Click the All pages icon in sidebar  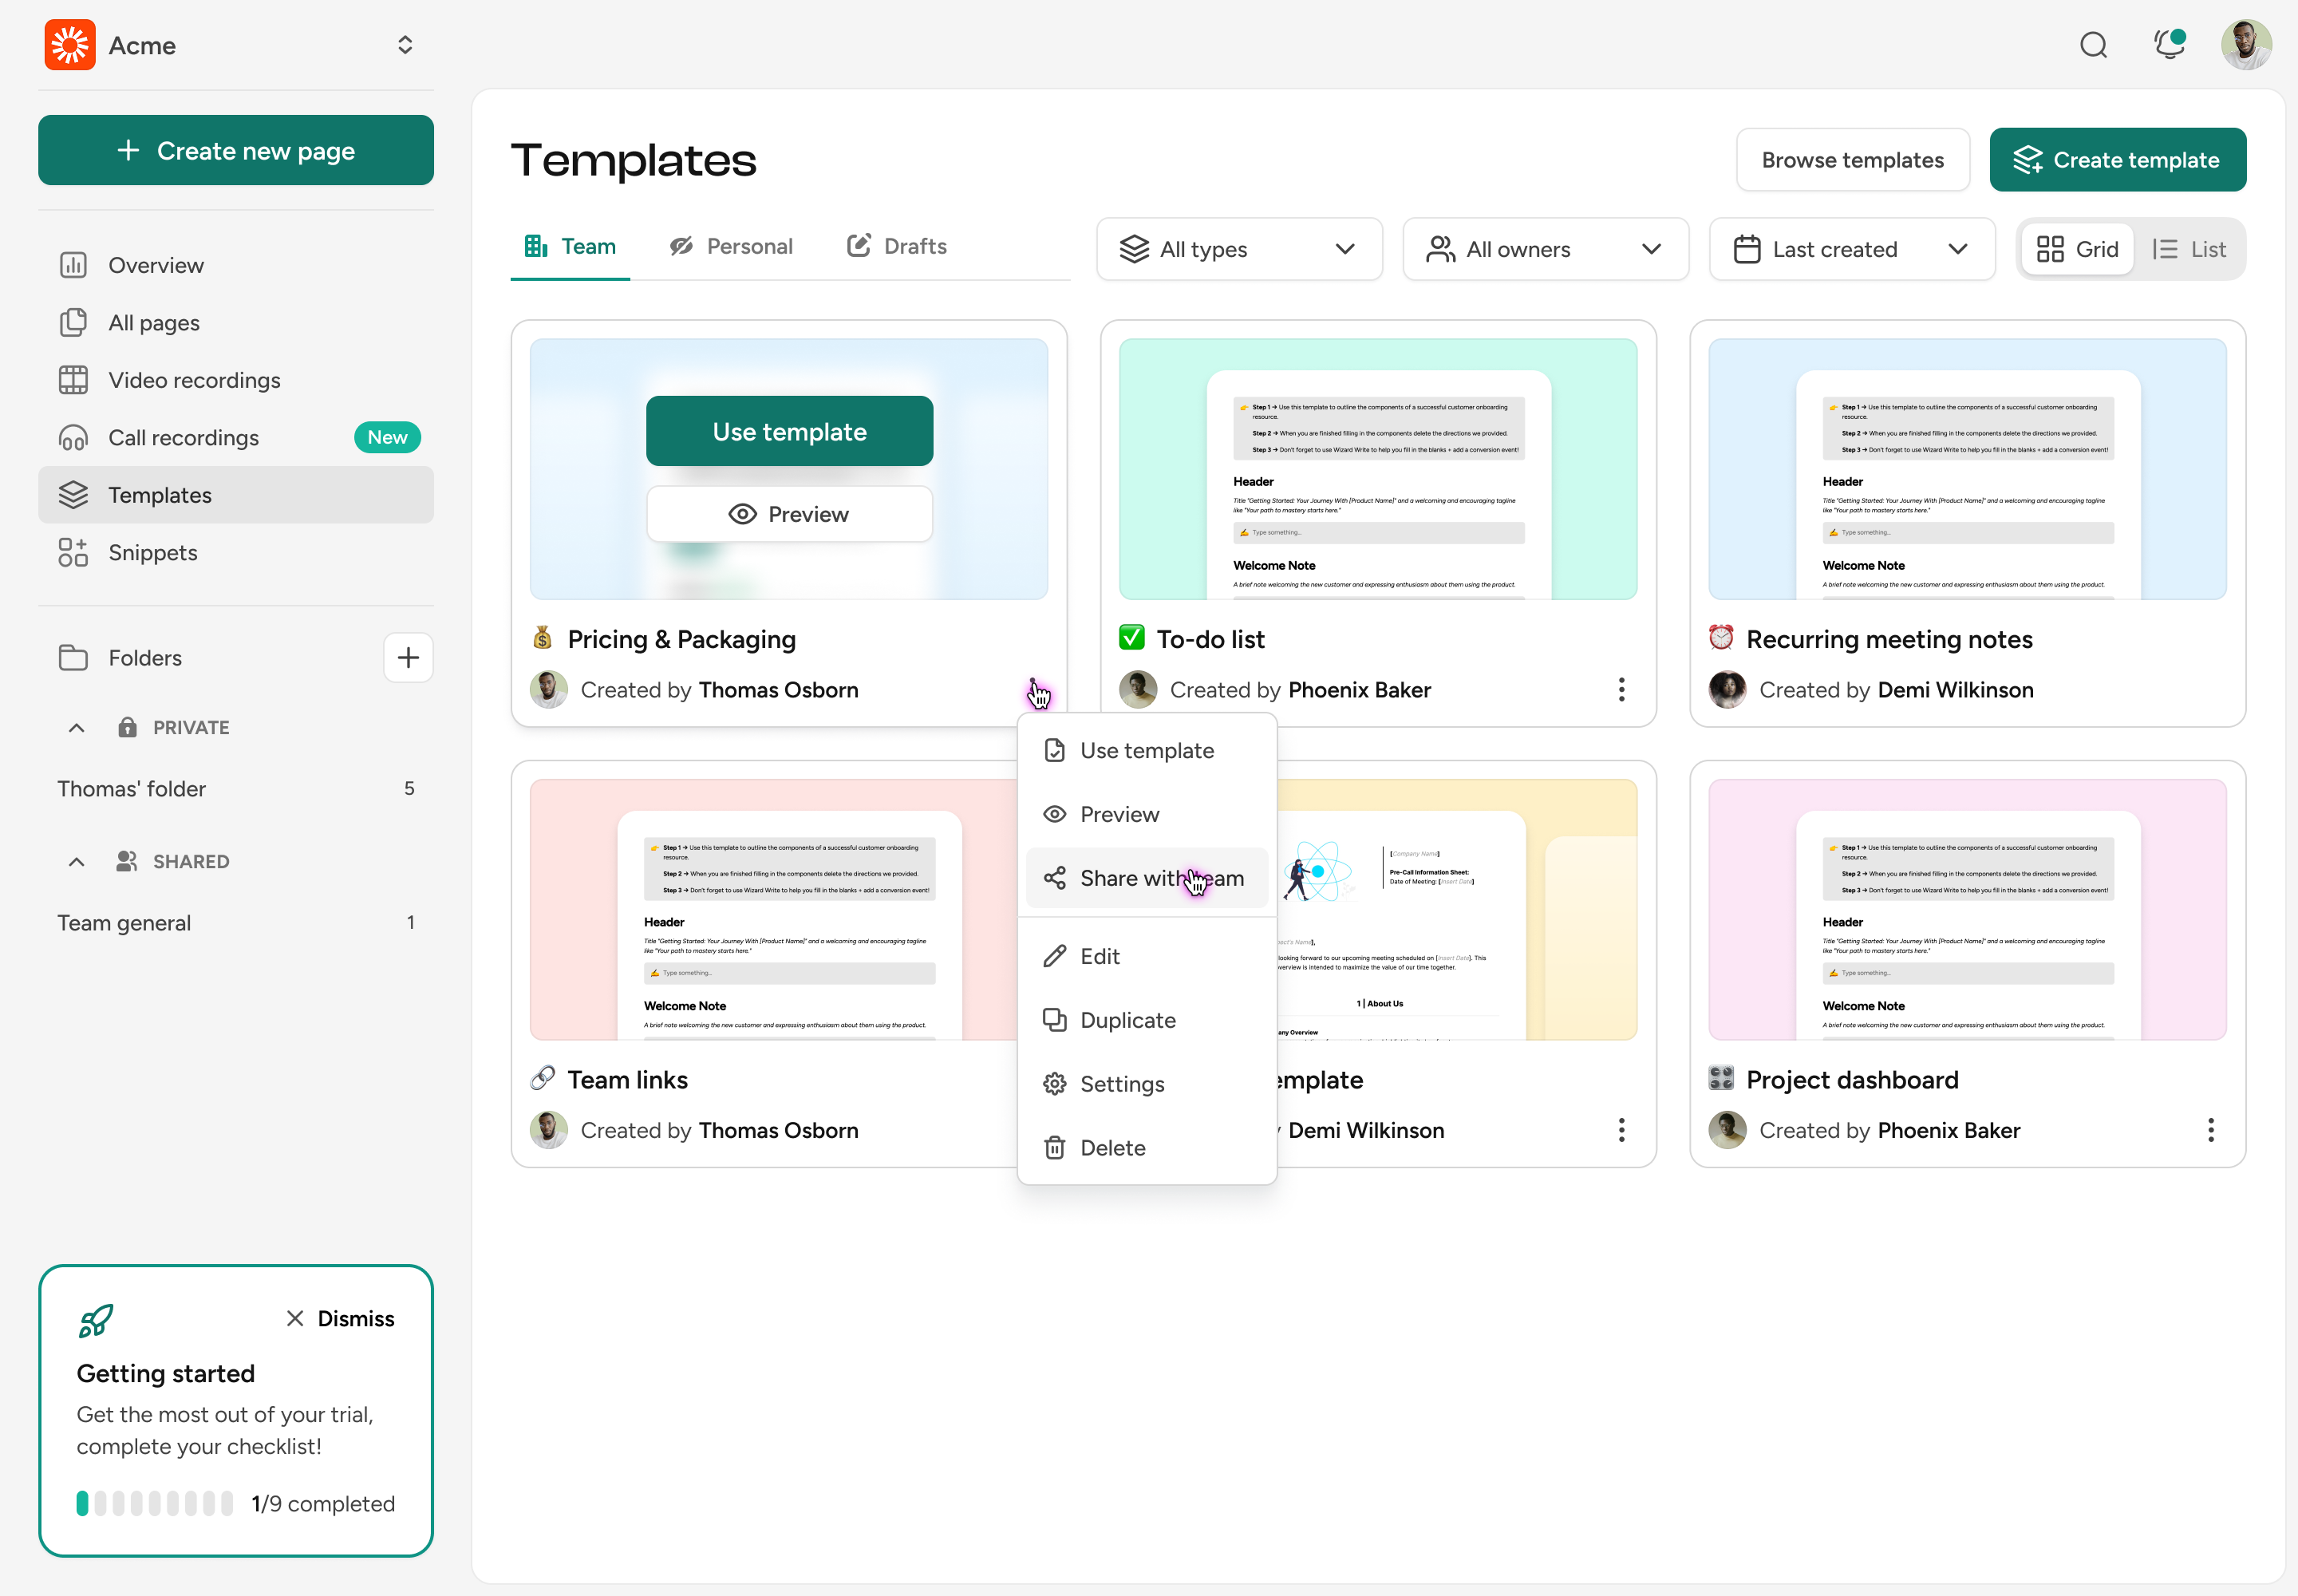(73, 323)
